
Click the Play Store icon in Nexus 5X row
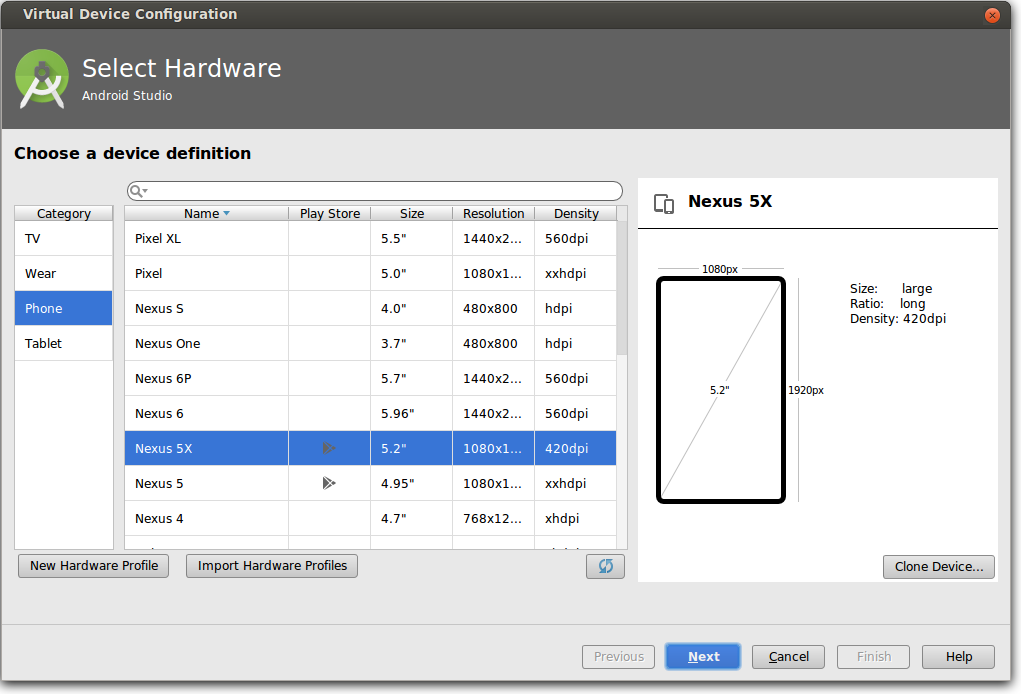tap(329, 448)
